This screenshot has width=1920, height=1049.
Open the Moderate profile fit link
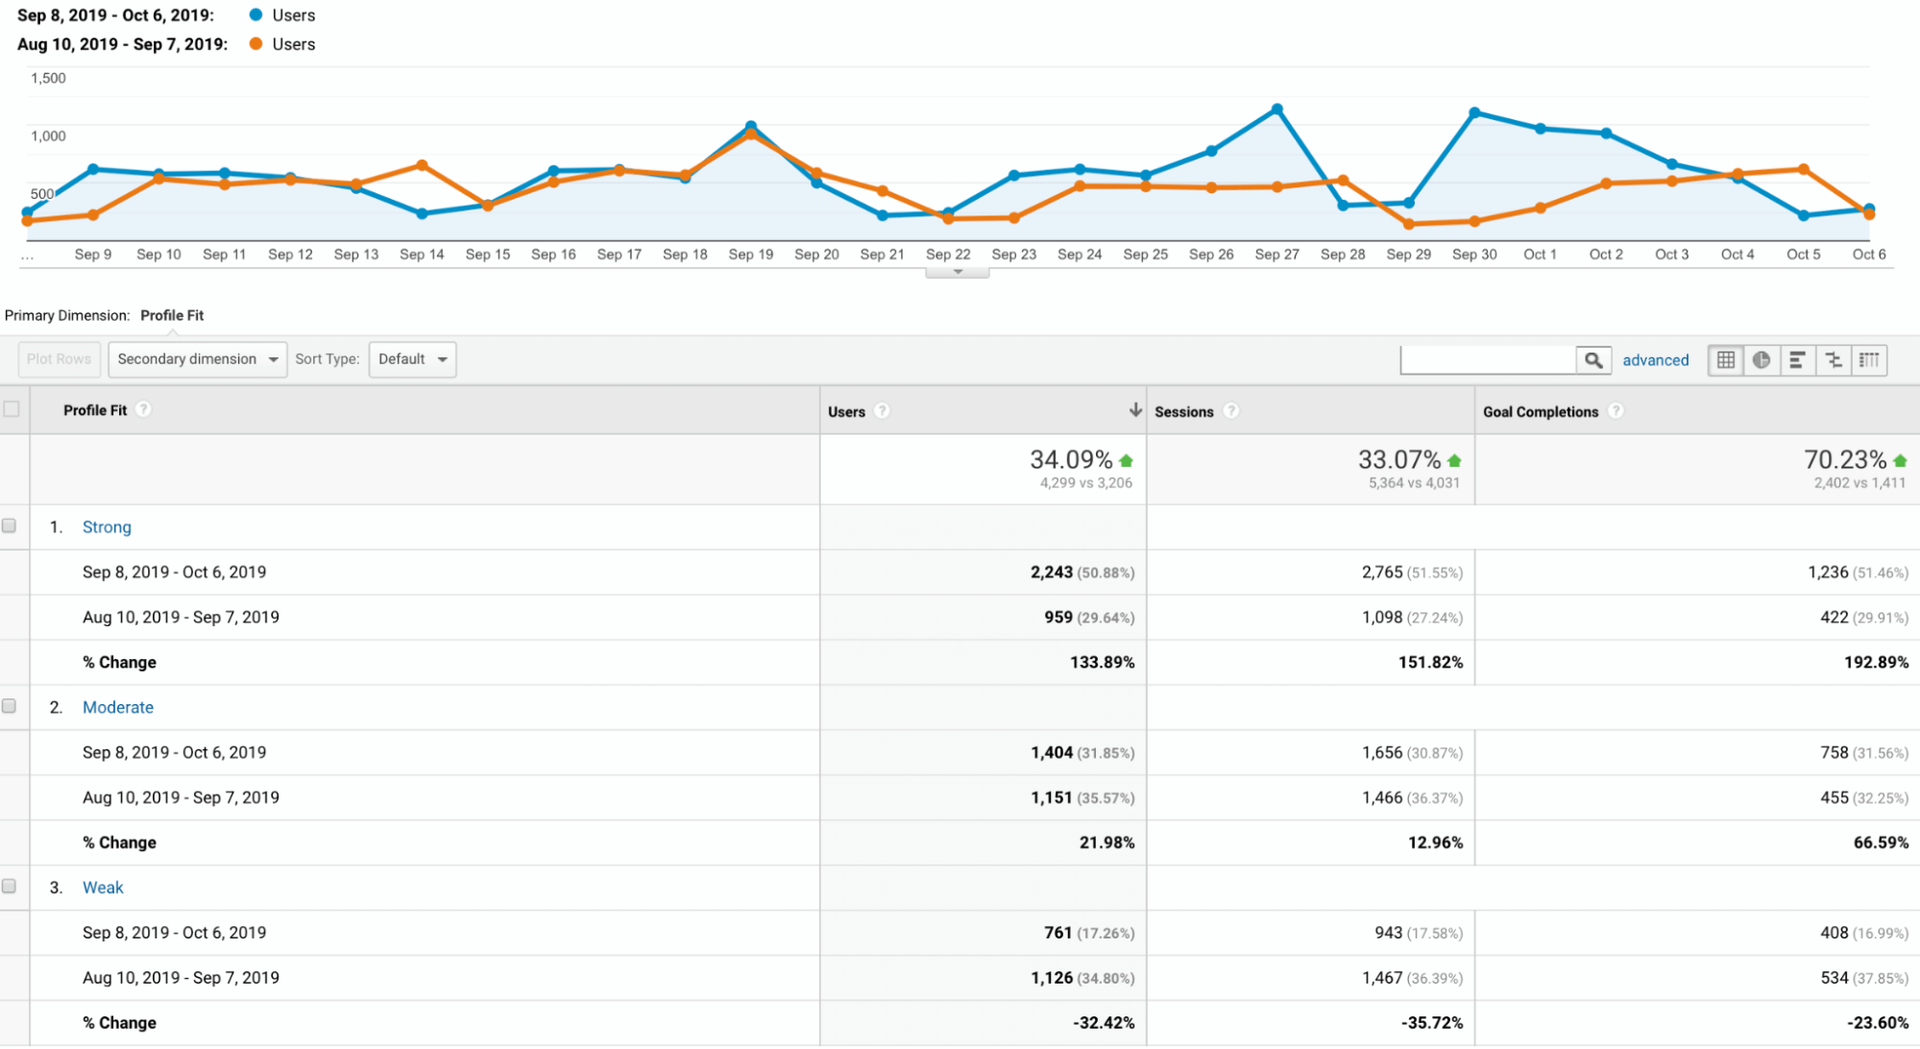click(118, 707)
